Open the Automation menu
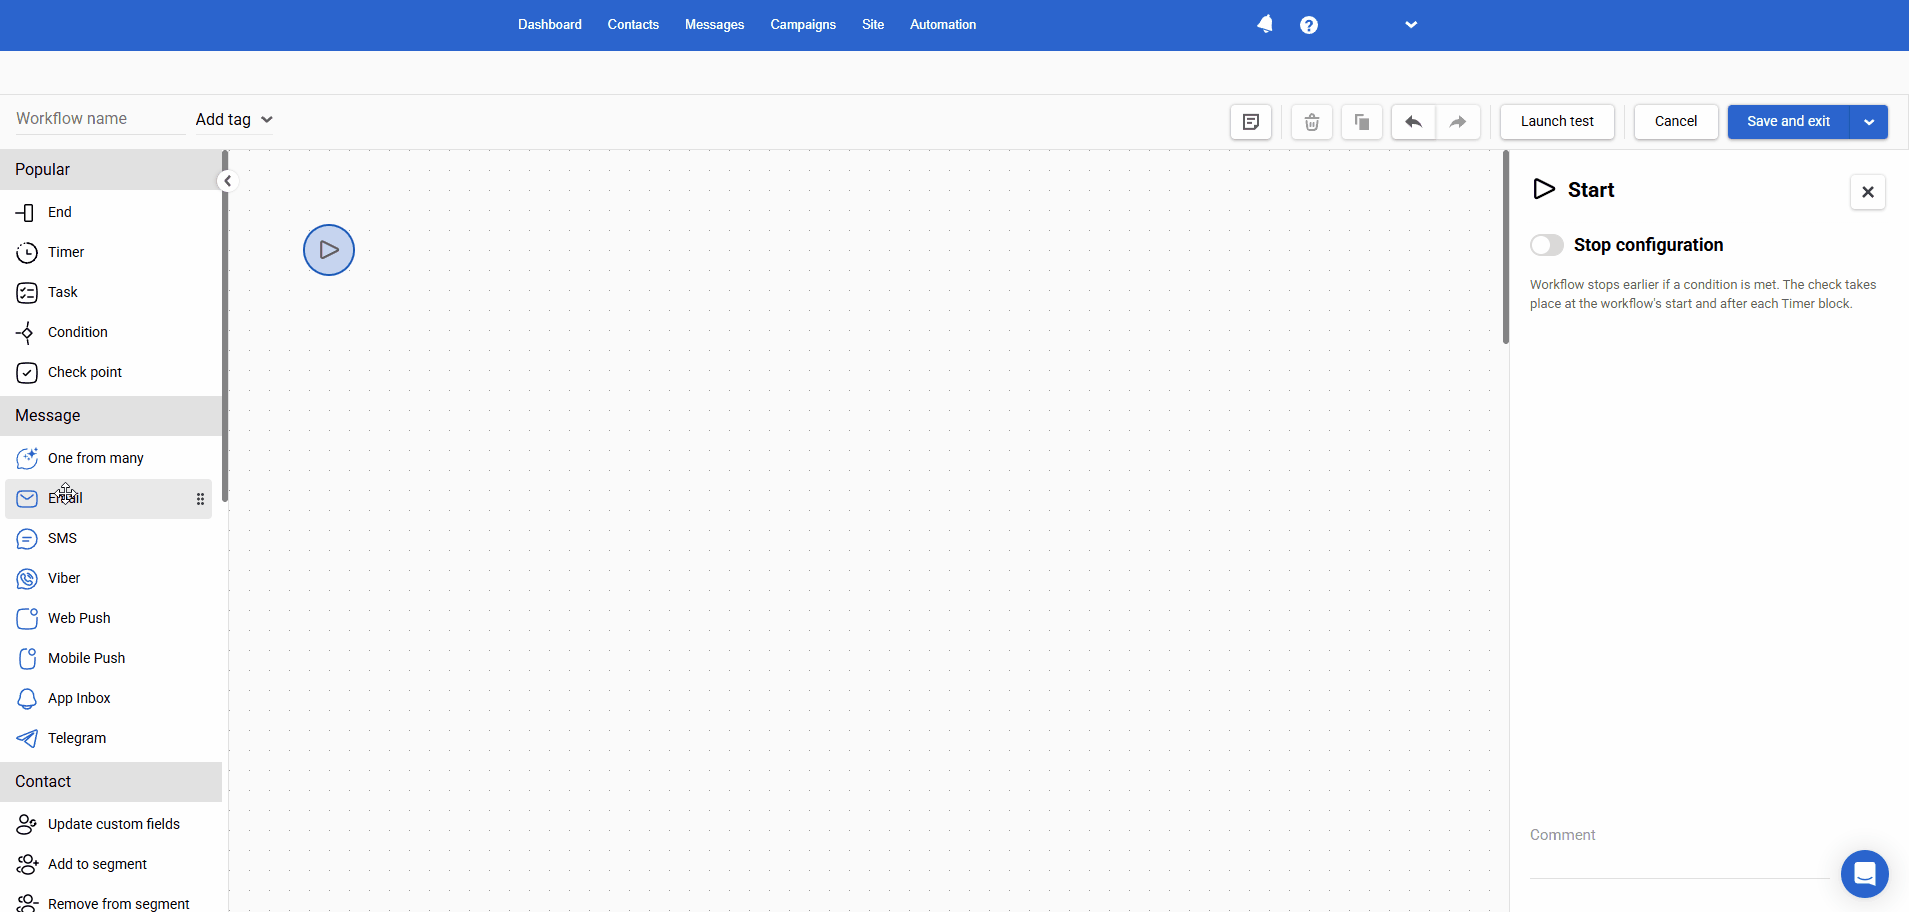 943,25
